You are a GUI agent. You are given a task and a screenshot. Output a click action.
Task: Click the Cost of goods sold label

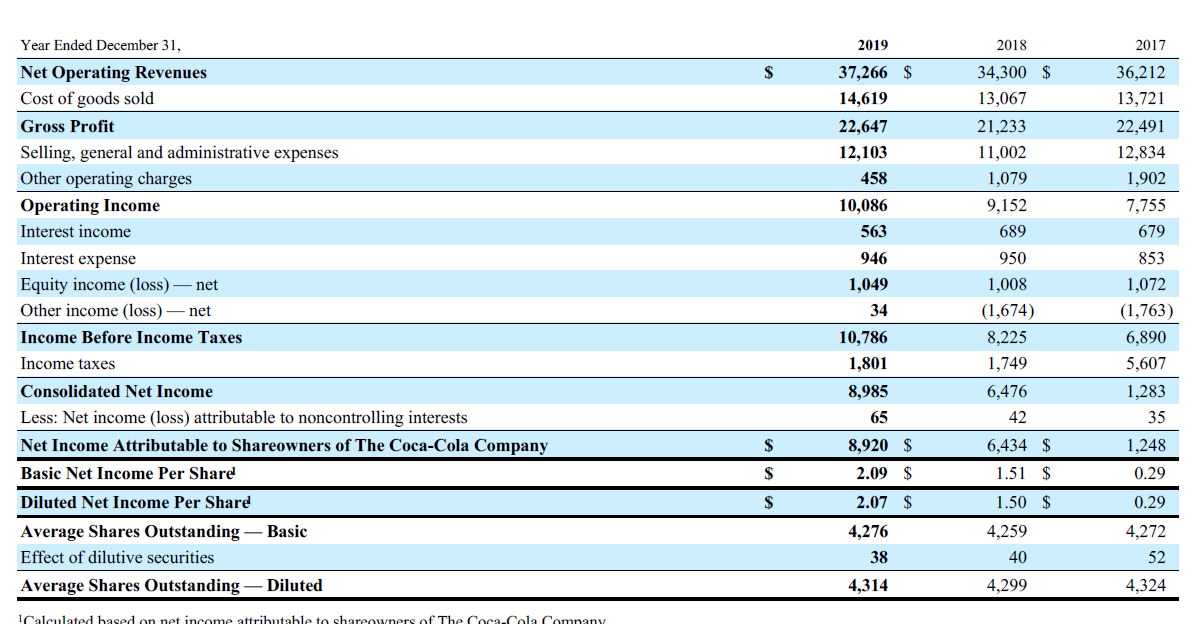click(86, 98)
